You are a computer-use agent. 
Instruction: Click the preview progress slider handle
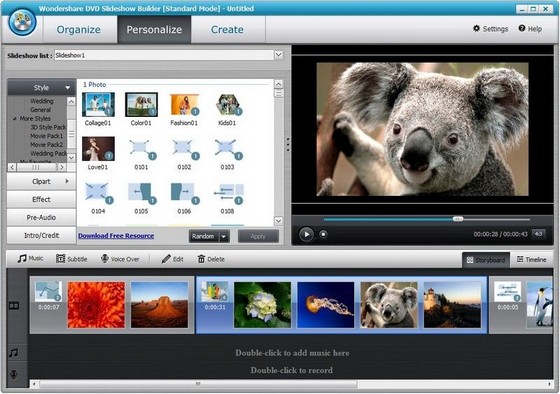(x=458, y=219)
